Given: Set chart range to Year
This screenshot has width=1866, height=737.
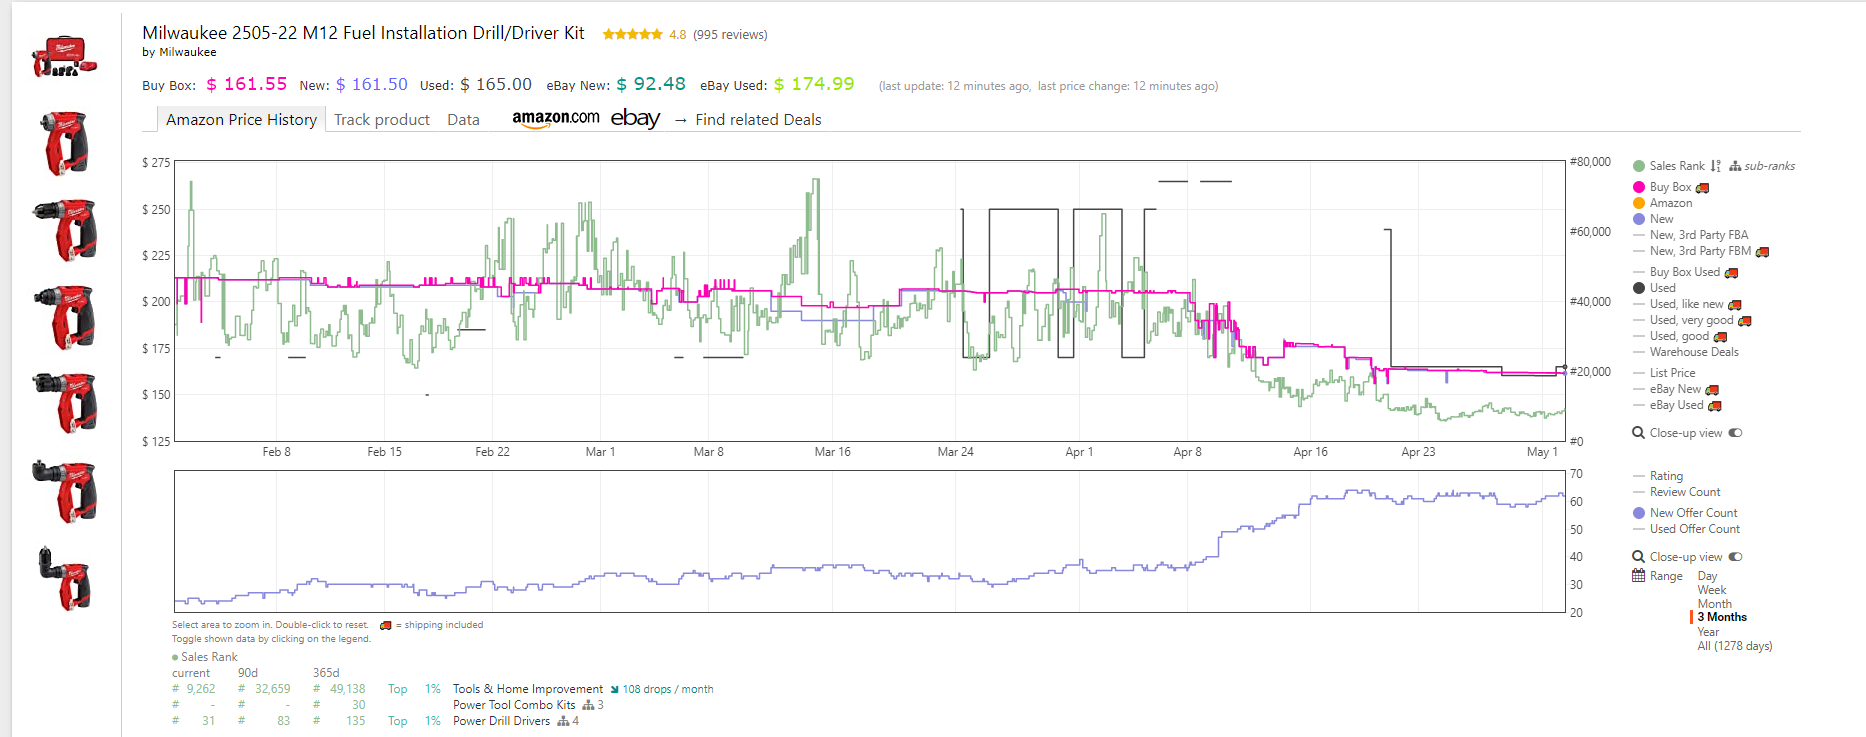Looking at the screenshot, I should coord(1708,632).
